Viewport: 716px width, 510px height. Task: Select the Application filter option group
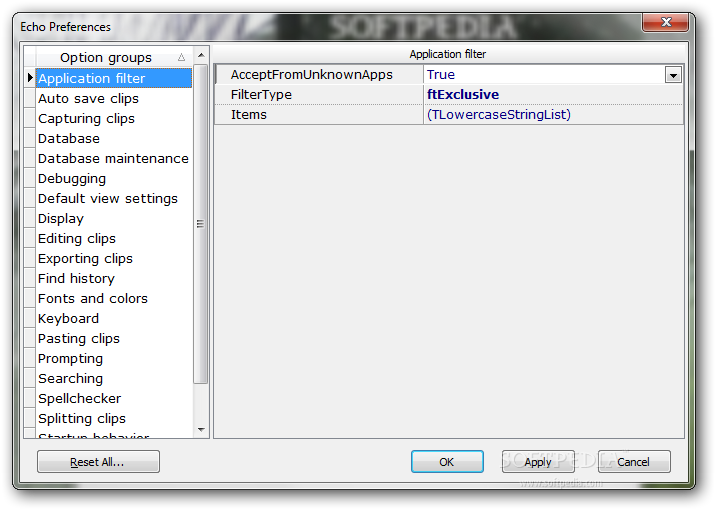[114, 78]
